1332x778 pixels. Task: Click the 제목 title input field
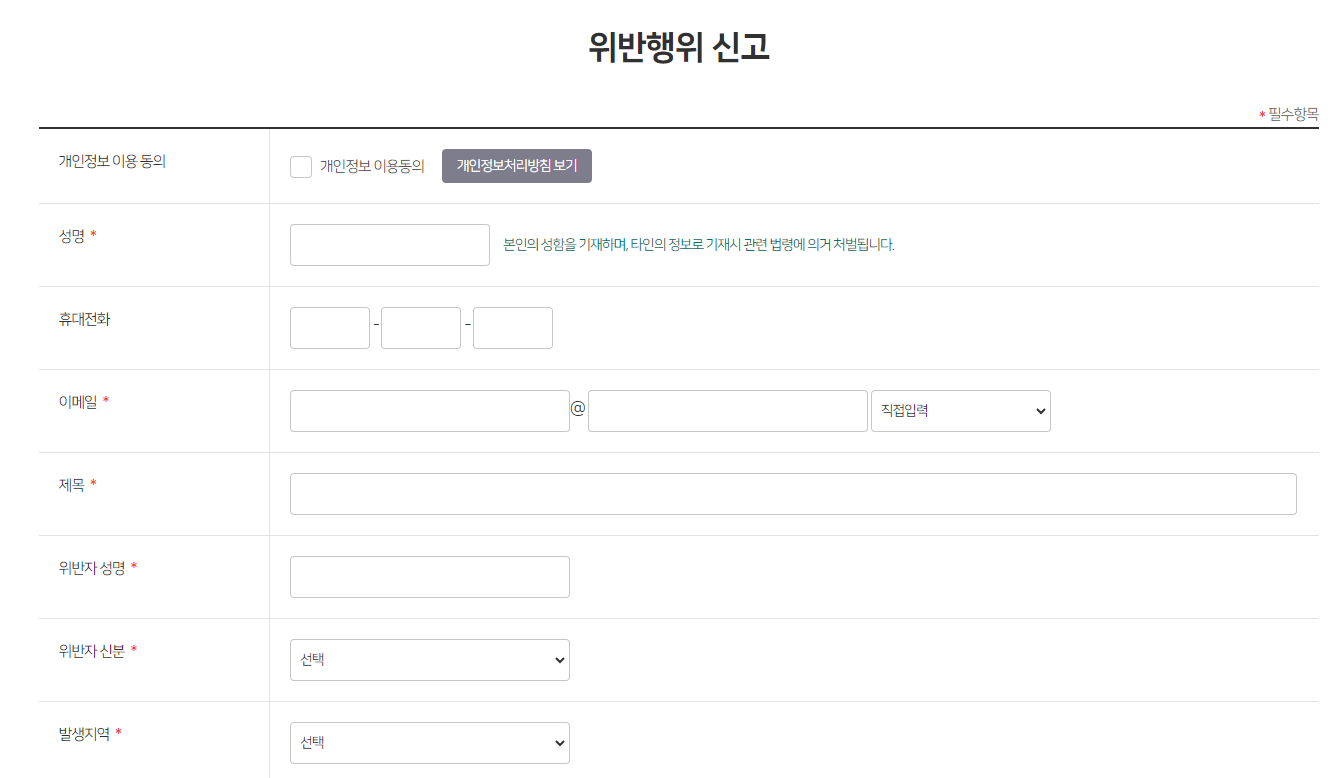(792, 493)
